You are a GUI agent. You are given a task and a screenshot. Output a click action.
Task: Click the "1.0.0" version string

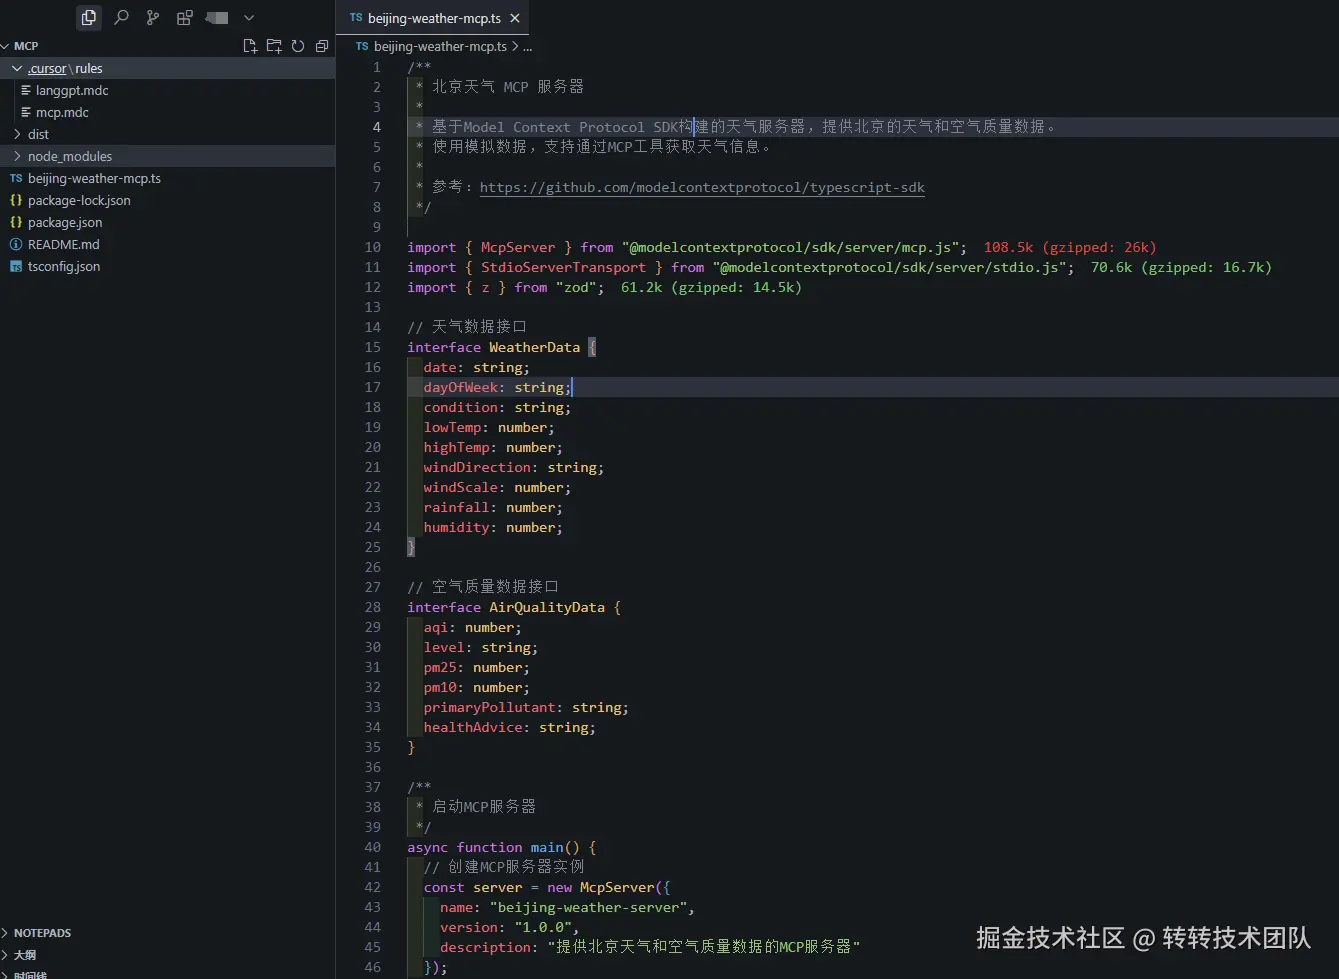click(x=543, y=927)
